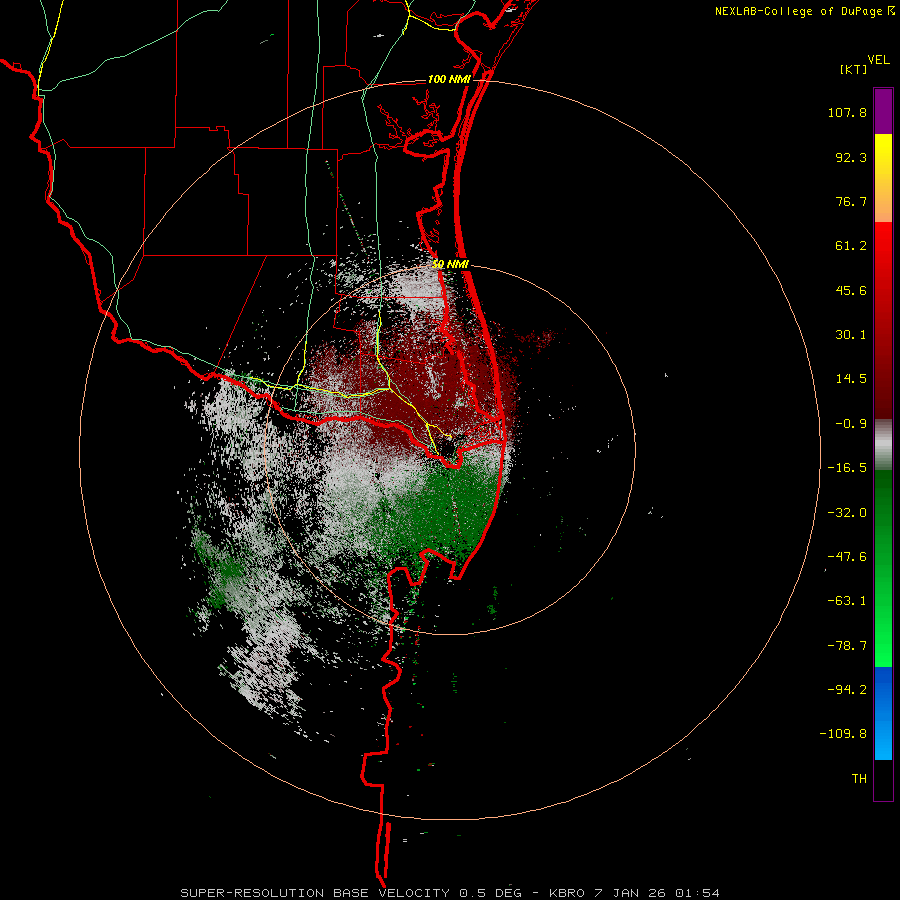The image size is (900, 900).
Task: Click the -78.7 velocity scale value
Action: [x=847, y=646]
